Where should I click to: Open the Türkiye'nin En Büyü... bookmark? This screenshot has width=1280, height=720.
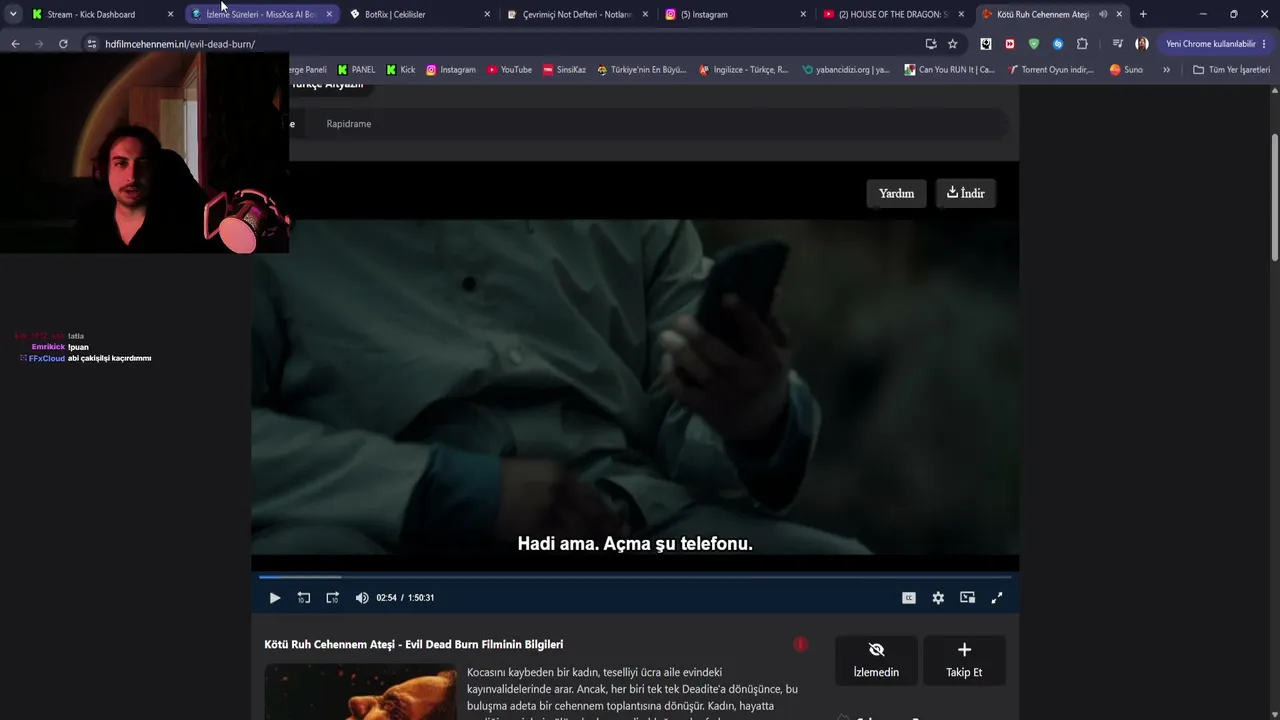[x=642, y=70]
